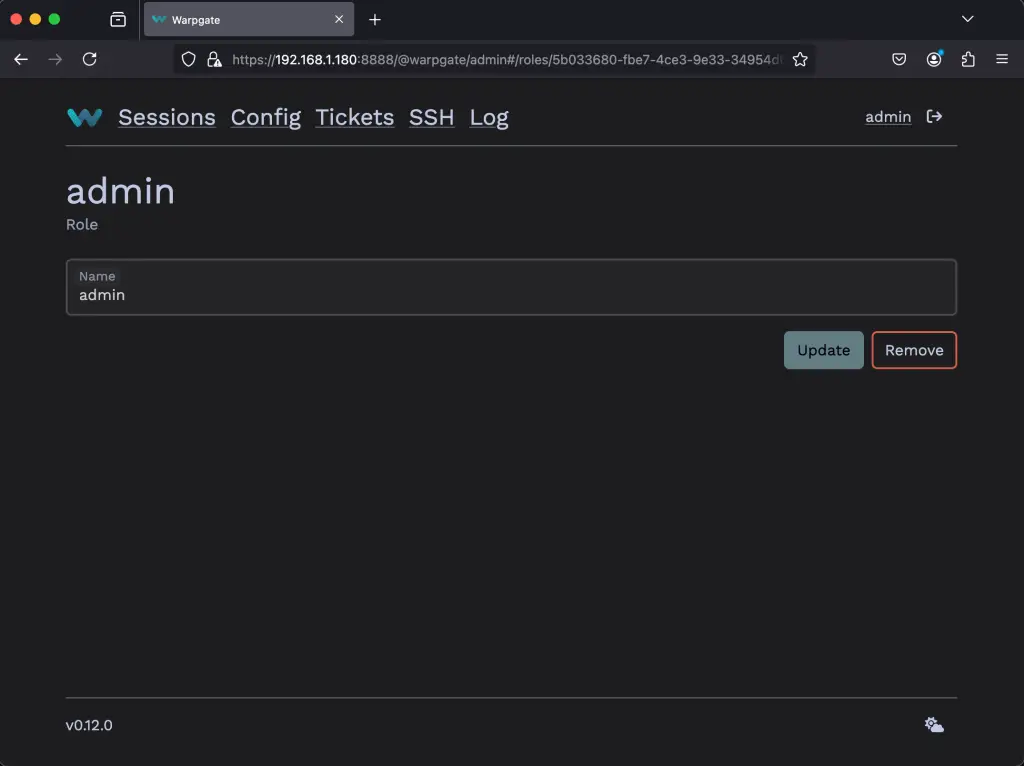View connection security via the padlock icon
Viewport: 1024px width, 766px height.
tap(213, 59)
